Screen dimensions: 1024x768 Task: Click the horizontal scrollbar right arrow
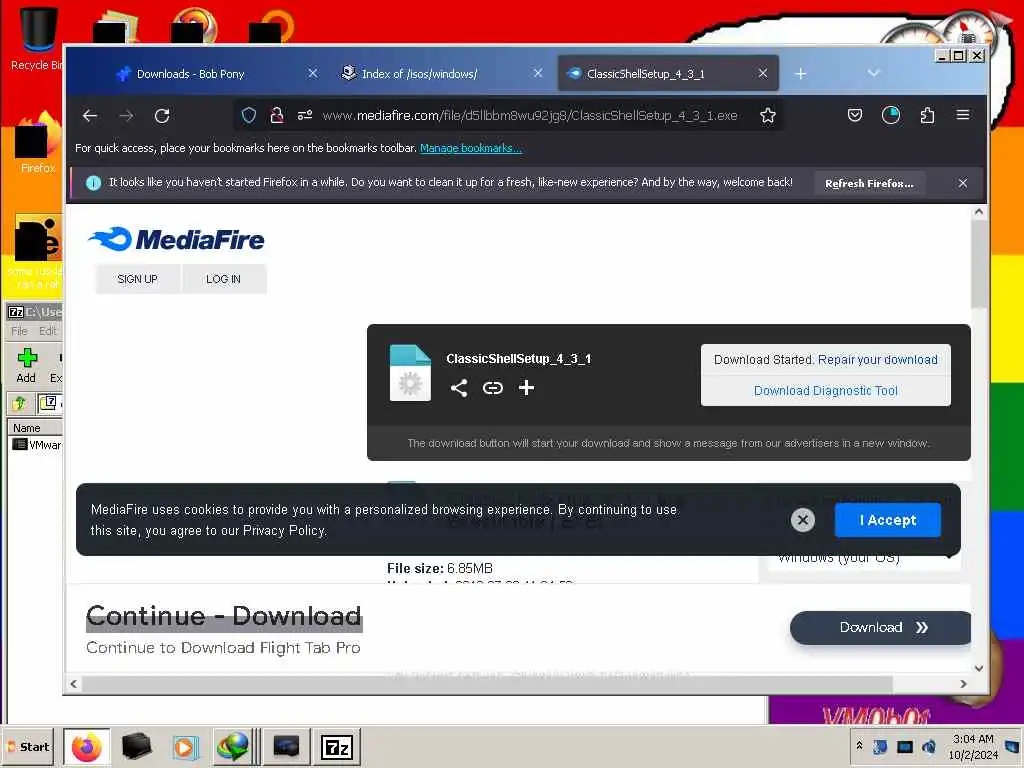coord(963,684)
